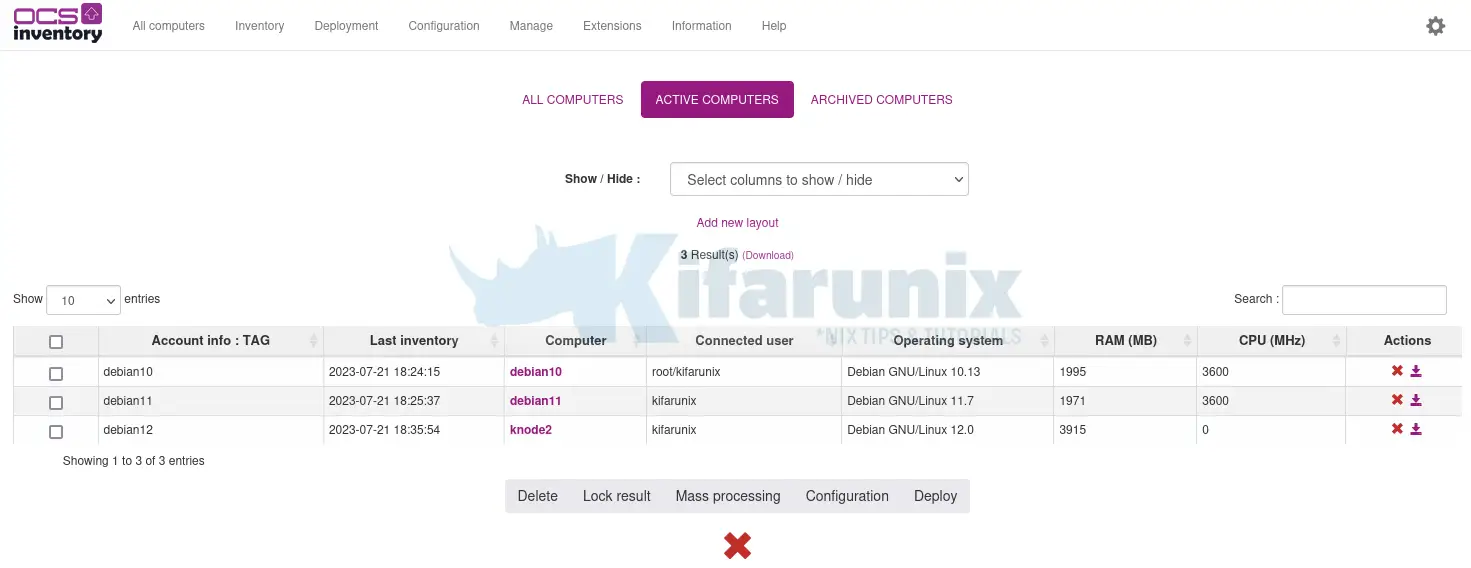Click Showing 1 to 3 of 3 entries text

pos(133,461)
